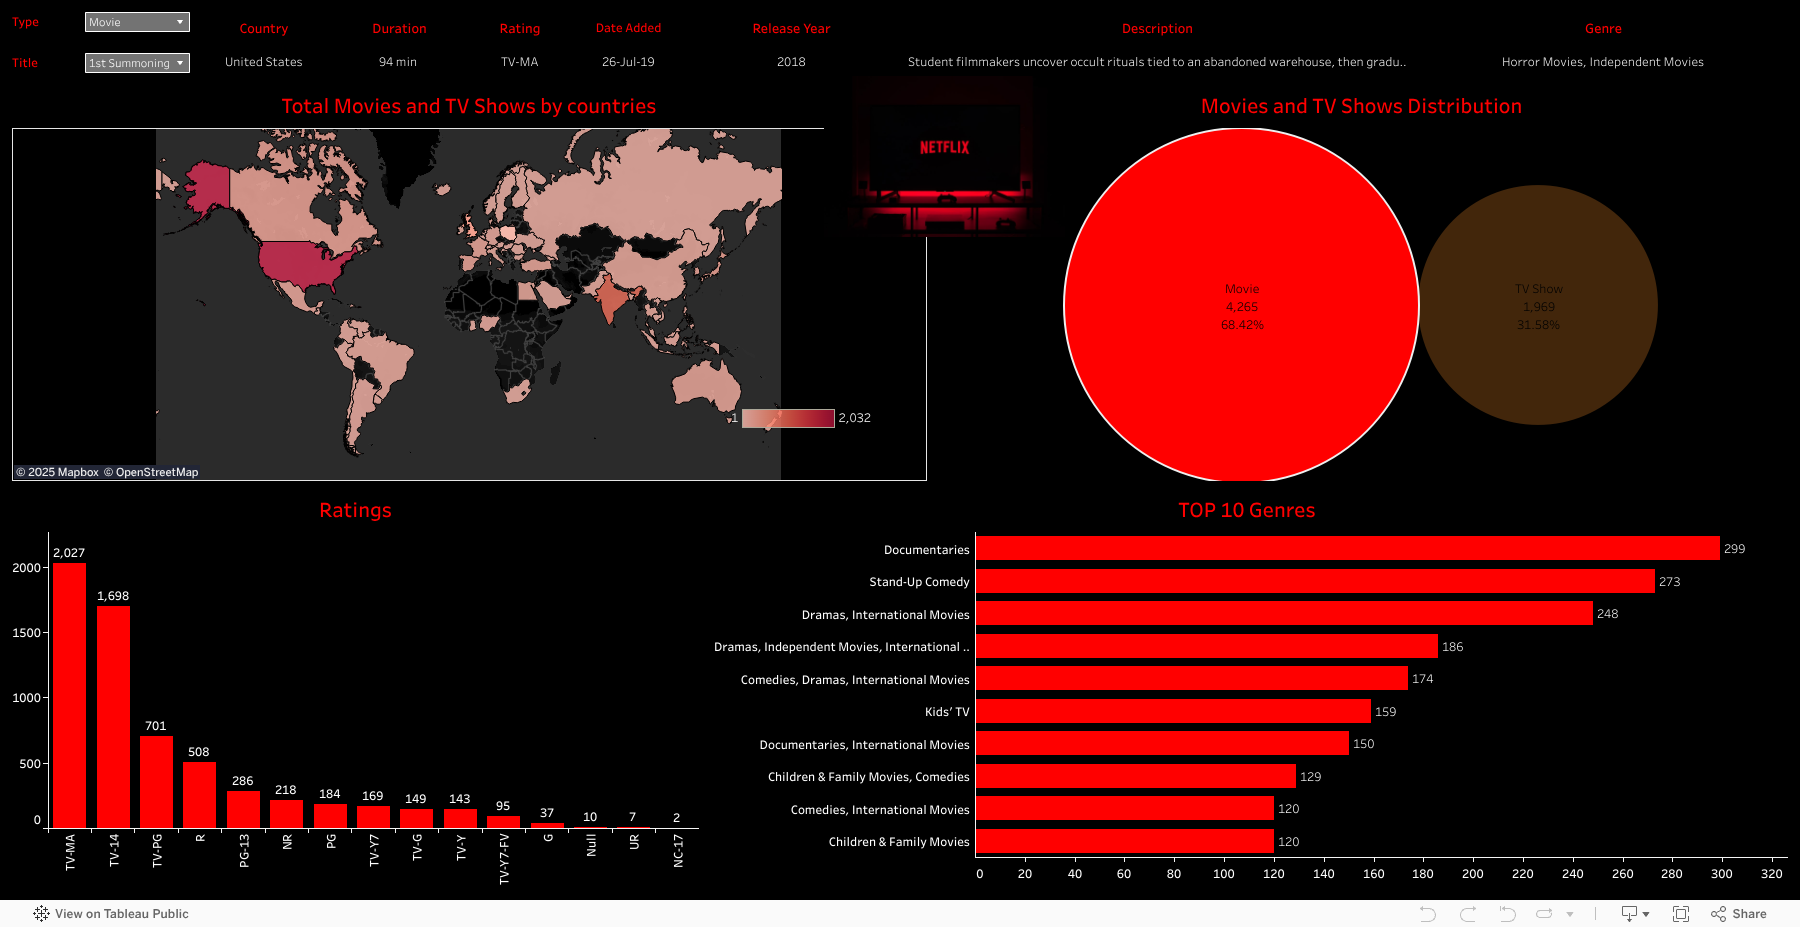Select the TV-MA ratings bar

pos(69,695)
